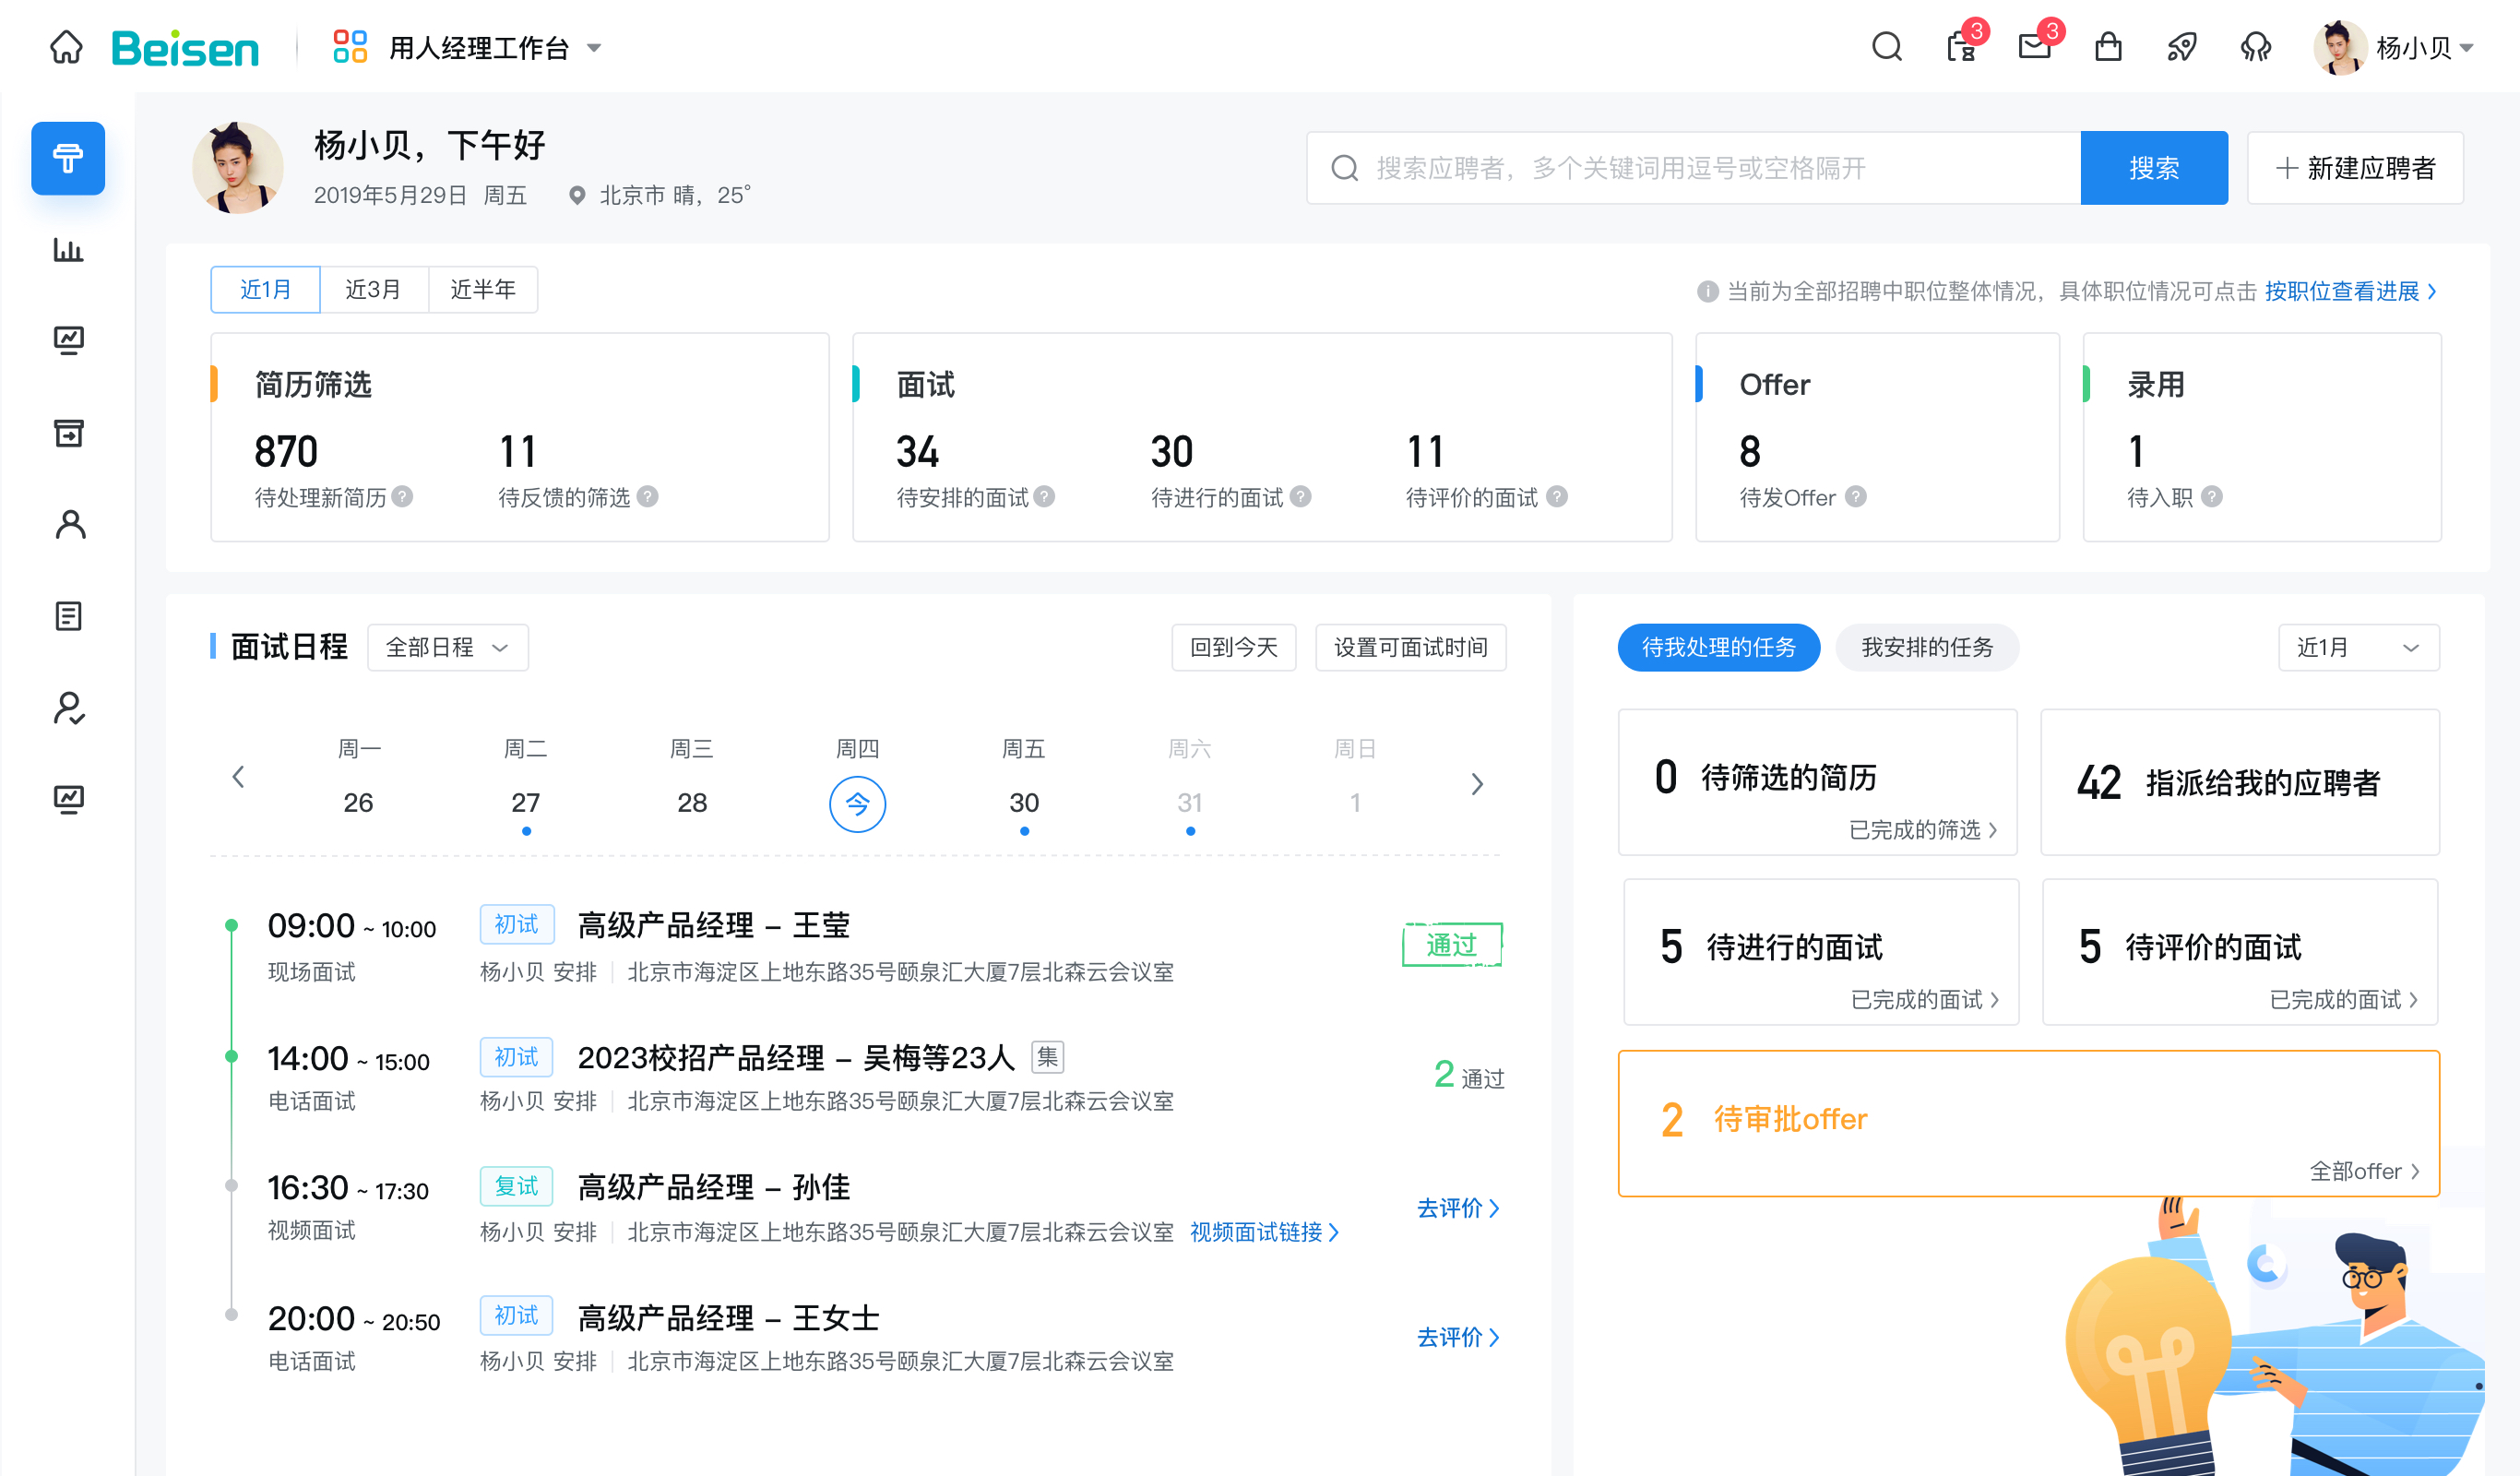Select today's 今 date circle
Screen dimensions: 2520x1476
click(857, 804)
